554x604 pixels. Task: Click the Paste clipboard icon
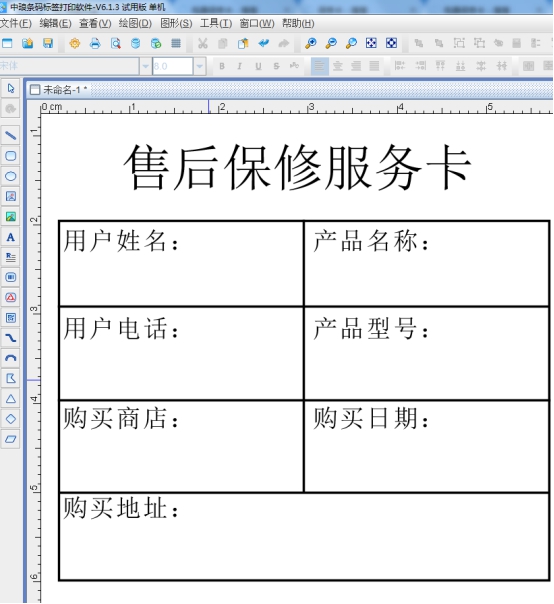click(x=243, y=43)
